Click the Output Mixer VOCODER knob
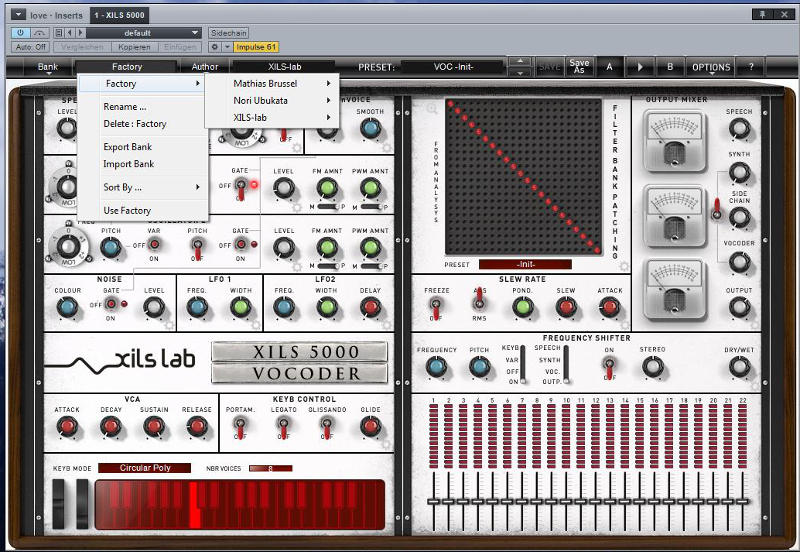The width and height of the screenshot is (800, 552). point(739,262)
